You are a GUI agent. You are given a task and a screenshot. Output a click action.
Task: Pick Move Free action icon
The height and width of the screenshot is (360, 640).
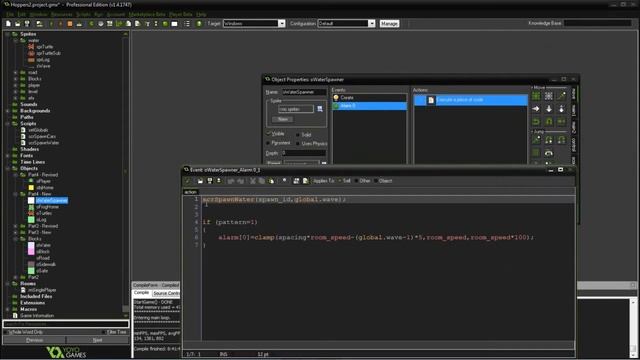click(549, 96)
